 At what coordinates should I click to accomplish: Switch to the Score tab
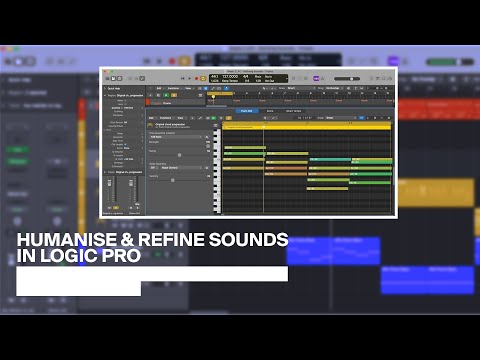pos(270,111)
